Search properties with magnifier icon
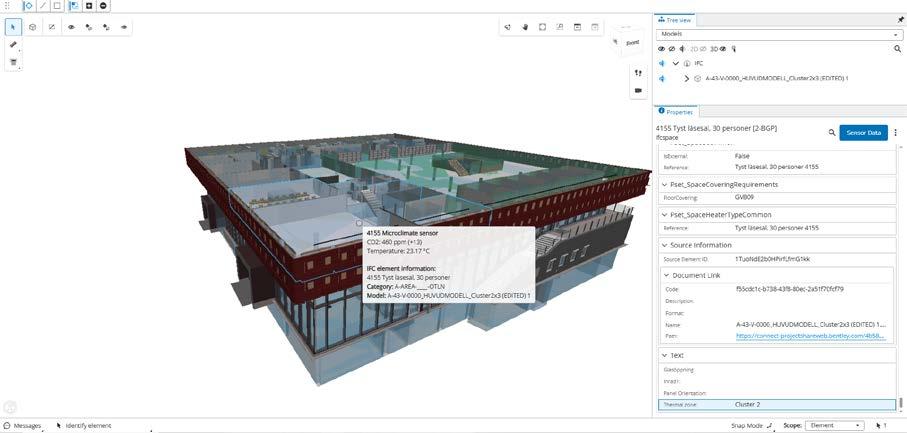This screenshot has height=433, width=907. click(832, 132)
